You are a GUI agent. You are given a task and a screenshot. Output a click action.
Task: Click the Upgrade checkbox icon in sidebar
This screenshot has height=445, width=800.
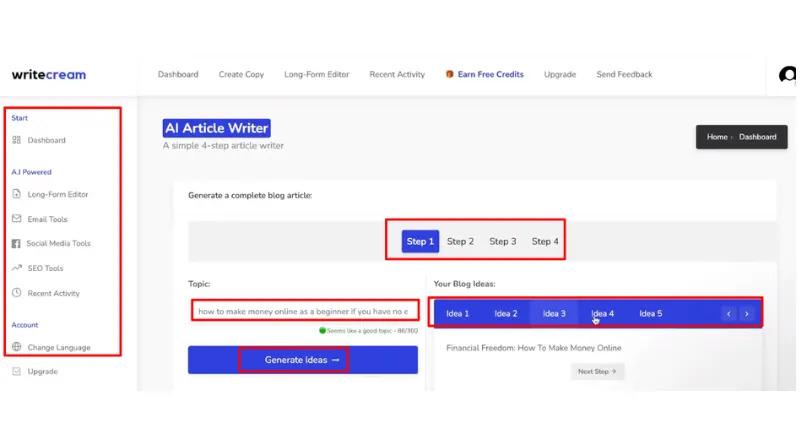point(17,371)
